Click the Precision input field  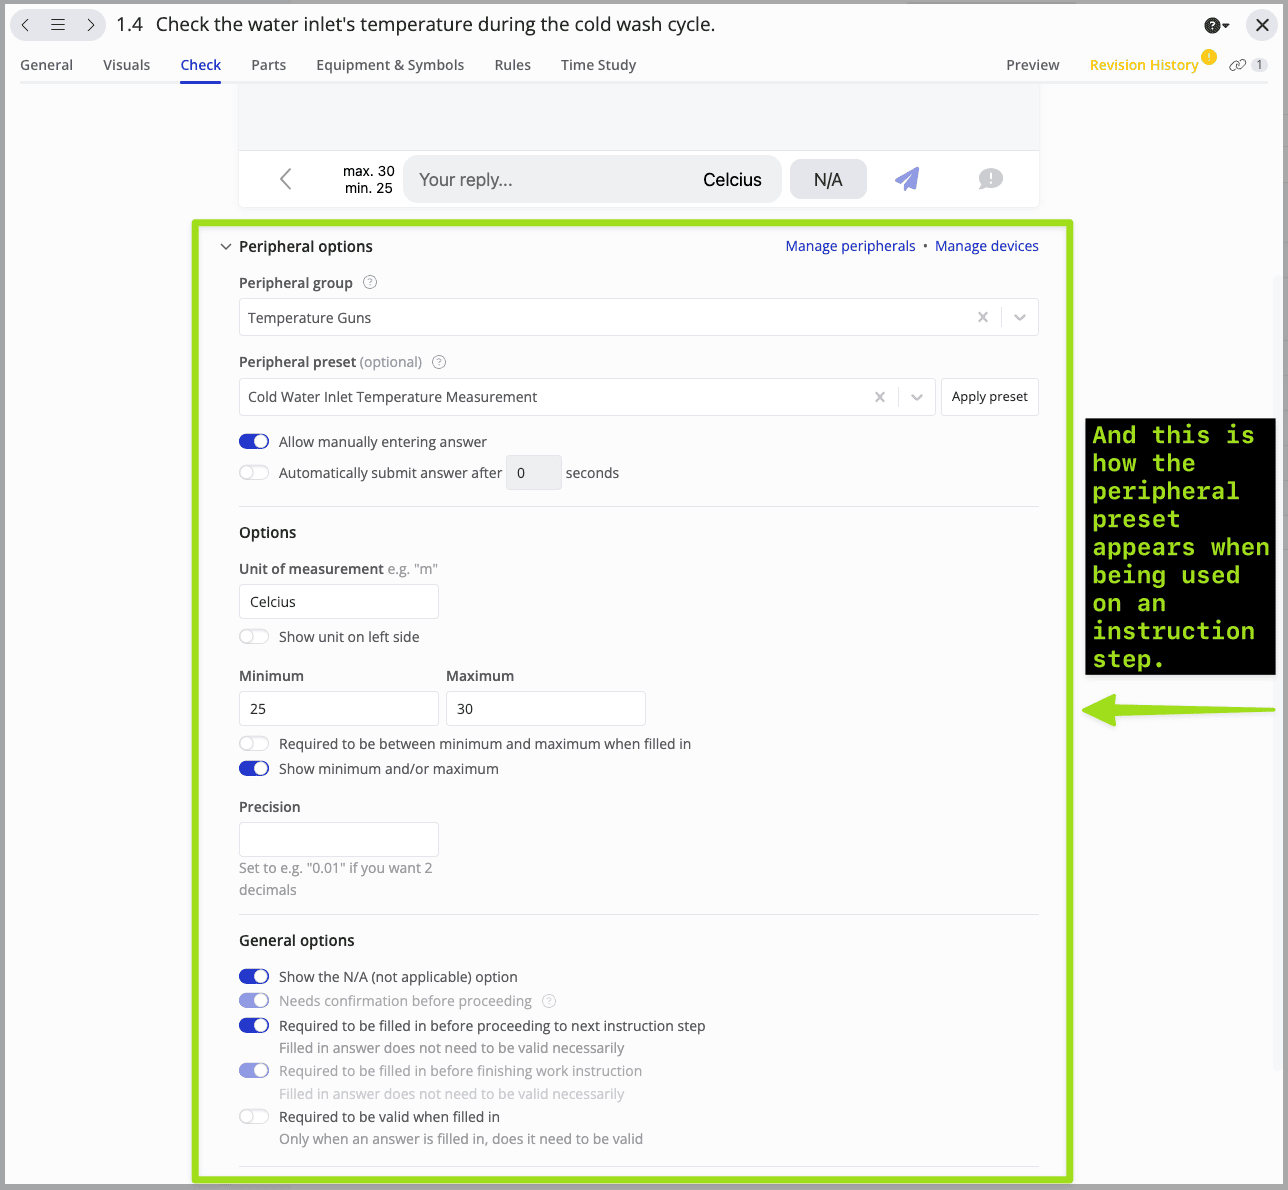point(339,839)
